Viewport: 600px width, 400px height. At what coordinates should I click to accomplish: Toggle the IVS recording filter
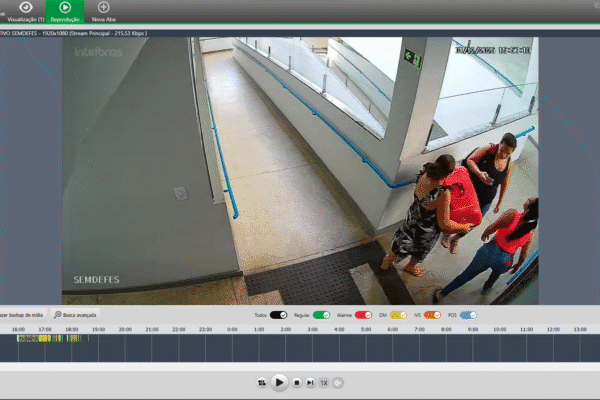tap(432, 314)
